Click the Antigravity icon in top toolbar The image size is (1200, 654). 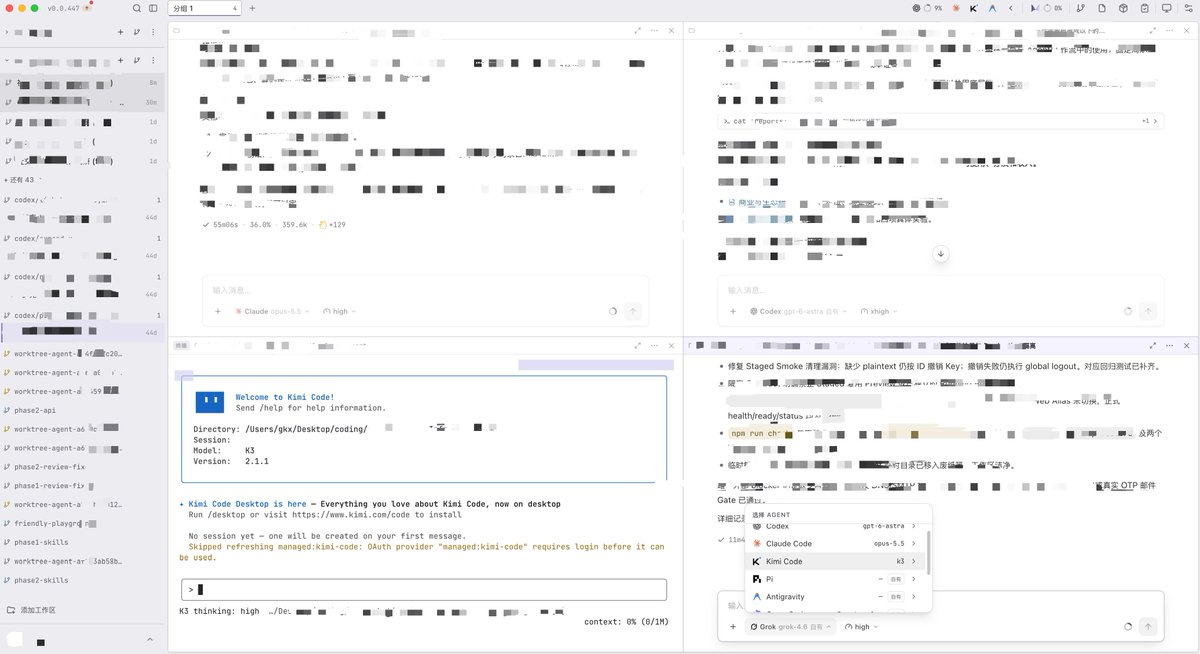[x=992, y=8]
